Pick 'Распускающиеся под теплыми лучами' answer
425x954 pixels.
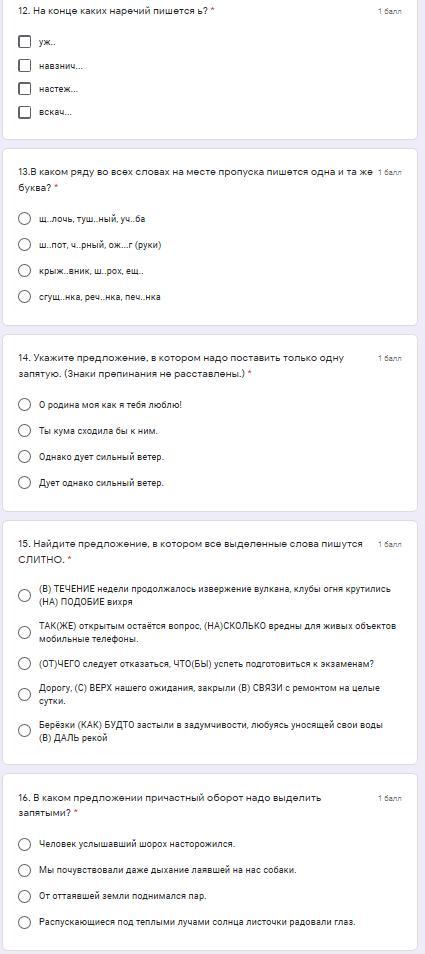tap(24, 922)
